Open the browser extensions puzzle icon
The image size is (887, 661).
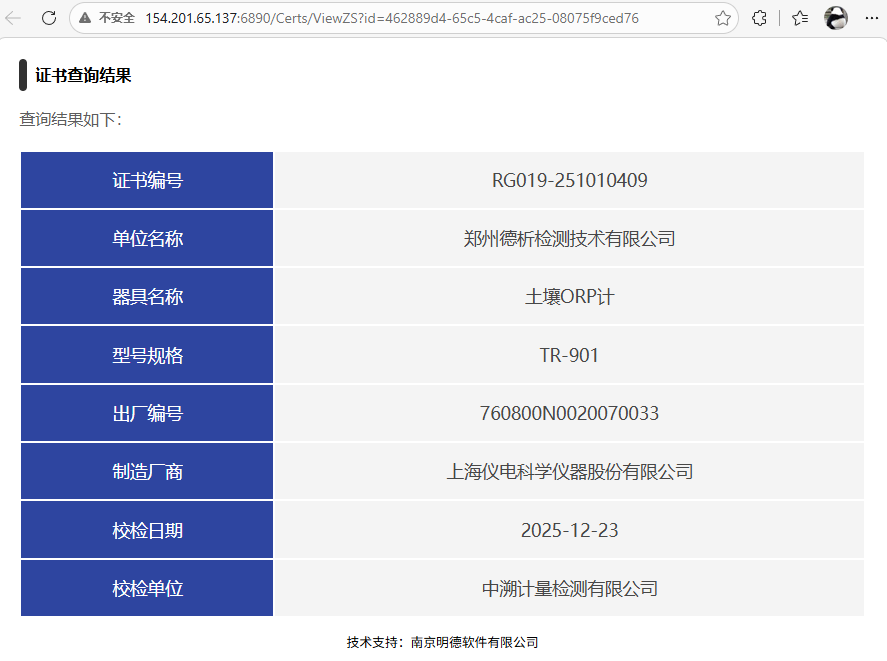click(x=760, y=18)
